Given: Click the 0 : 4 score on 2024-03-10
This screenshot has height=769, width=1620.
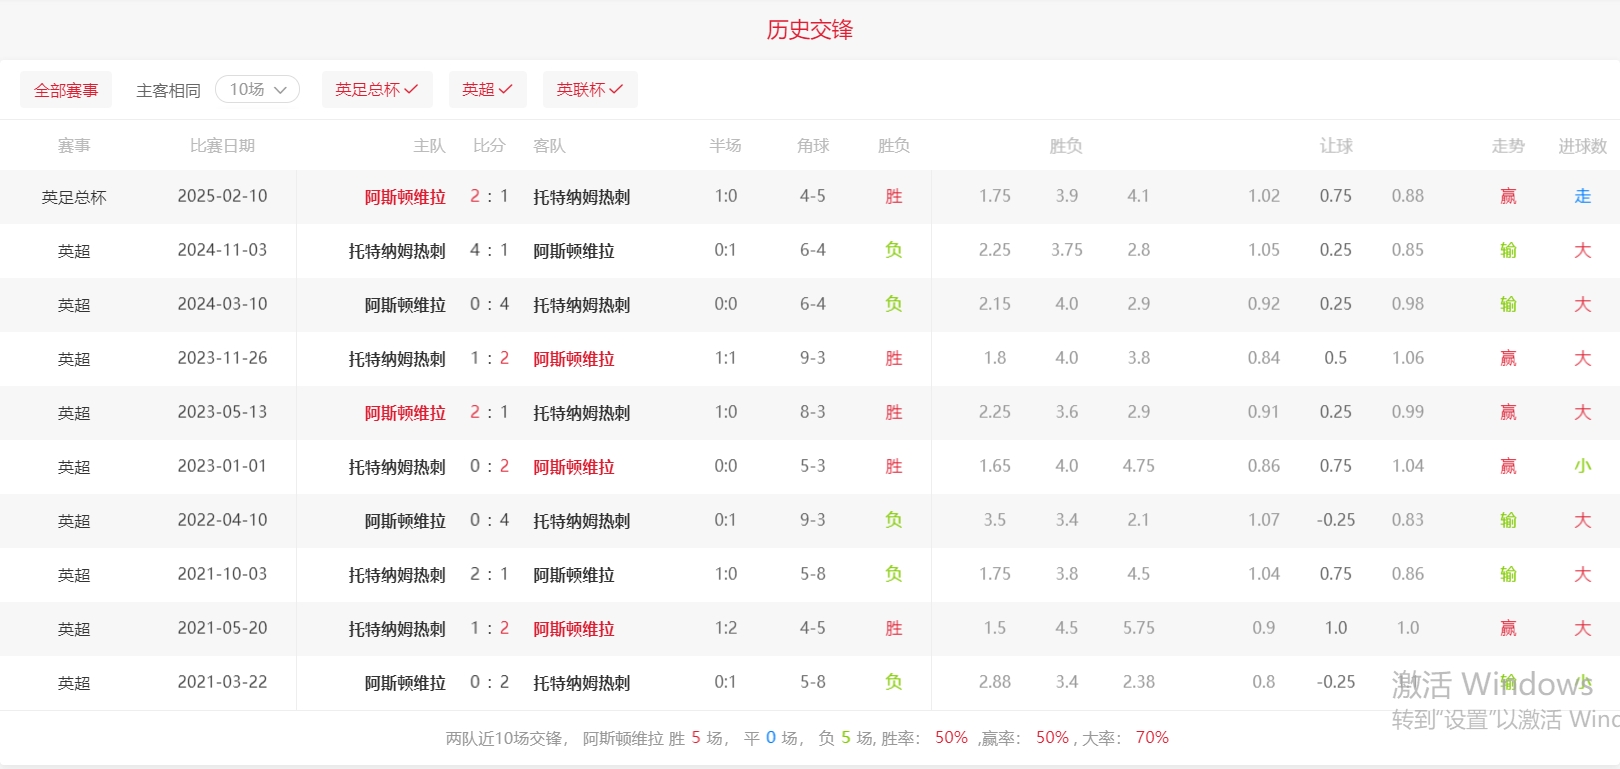Looking at the screenshot, I should [489, 305].
